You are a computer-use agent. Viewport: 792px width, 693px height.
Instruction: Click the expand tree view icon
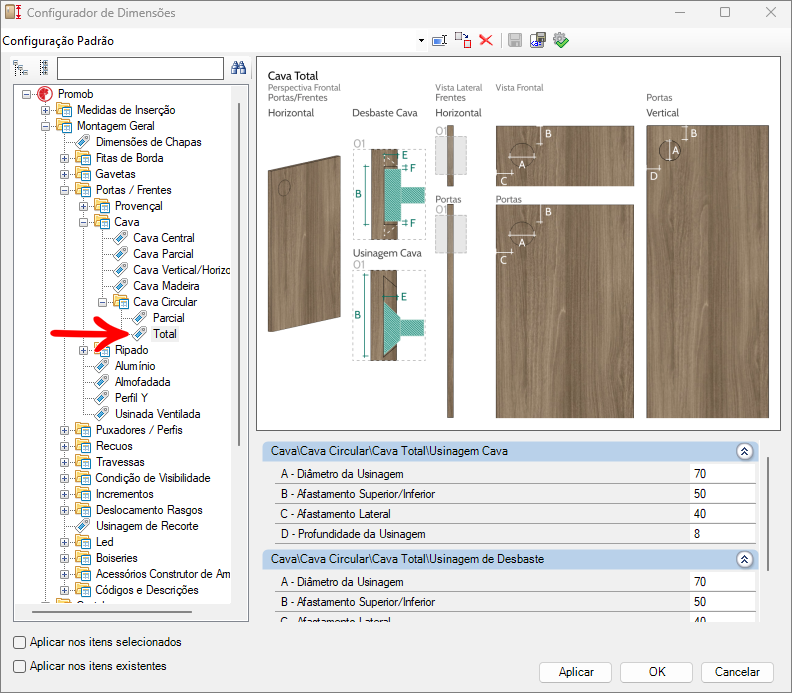(20, 68)
